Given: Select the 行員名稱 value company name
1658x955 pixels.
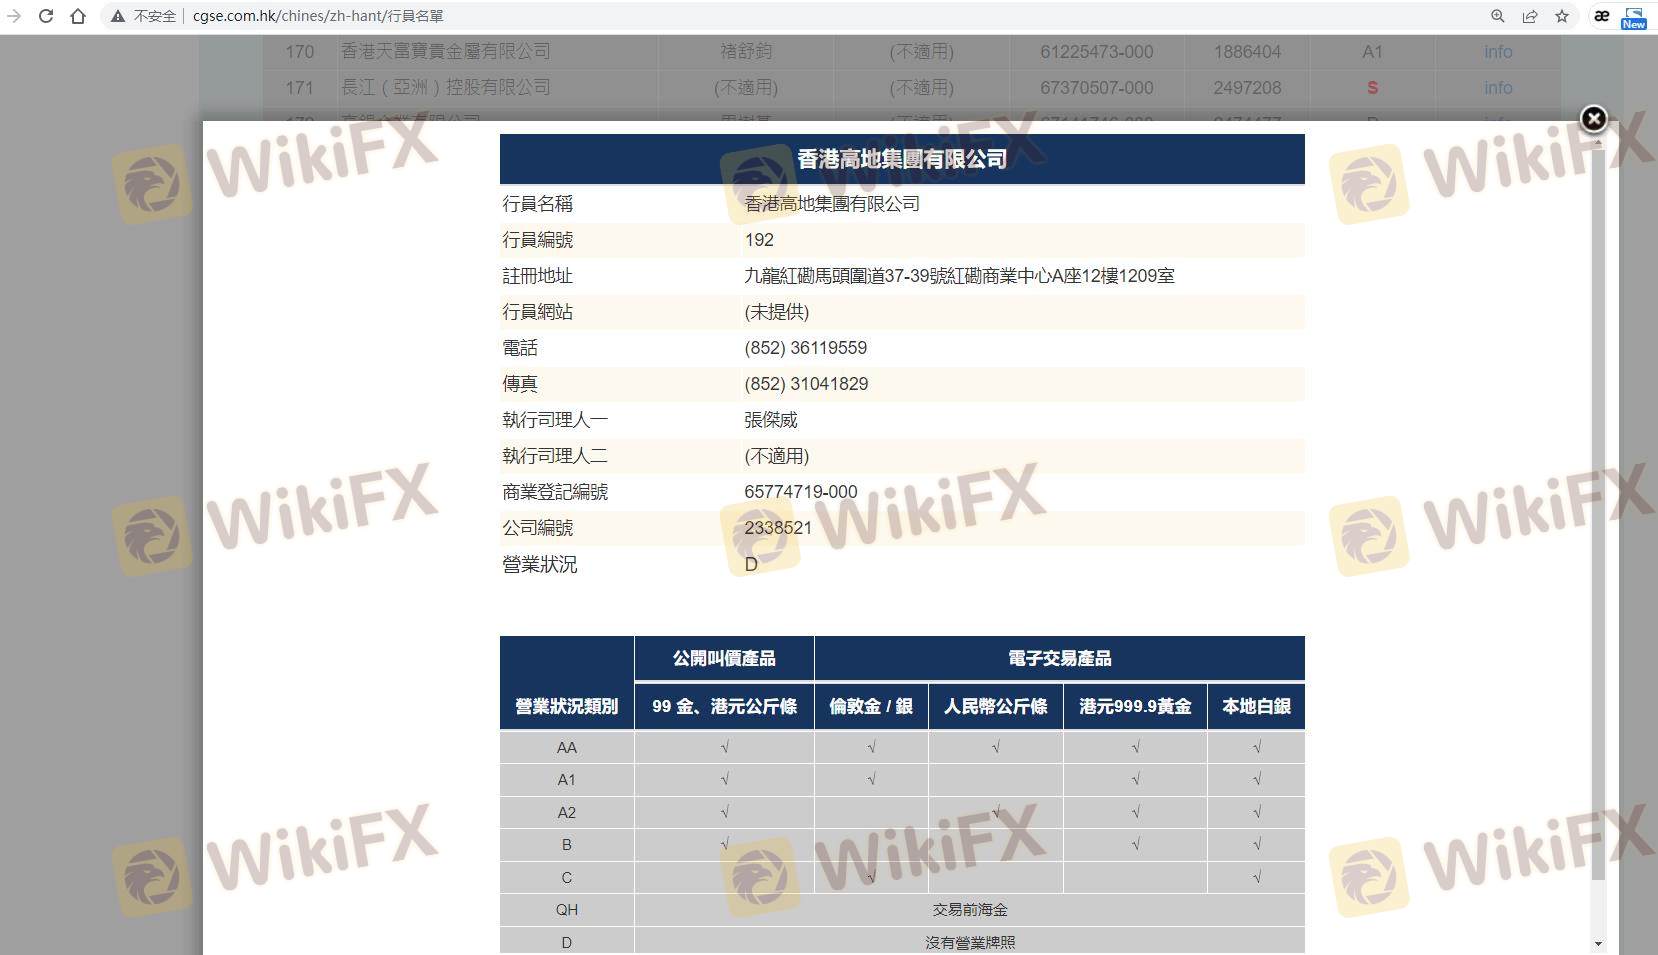Looking at the screenshot, I should coord(832,204).
